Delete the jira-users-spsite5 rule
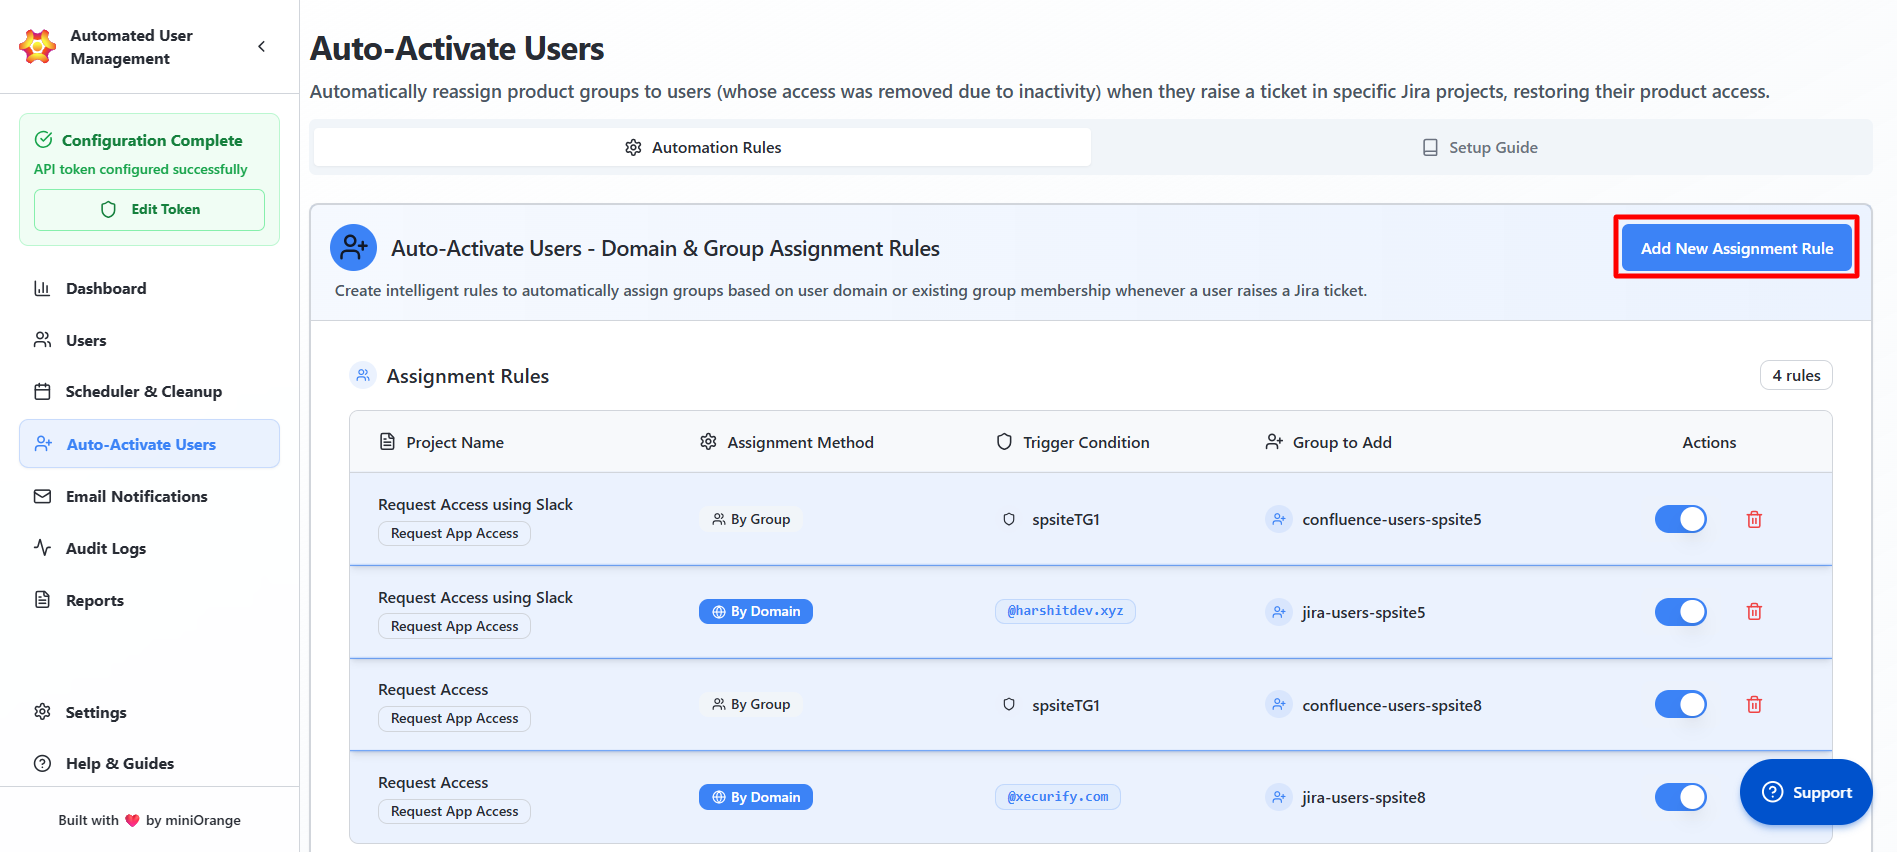This screenshot has height=852, width=1897. pos(1754,612)
